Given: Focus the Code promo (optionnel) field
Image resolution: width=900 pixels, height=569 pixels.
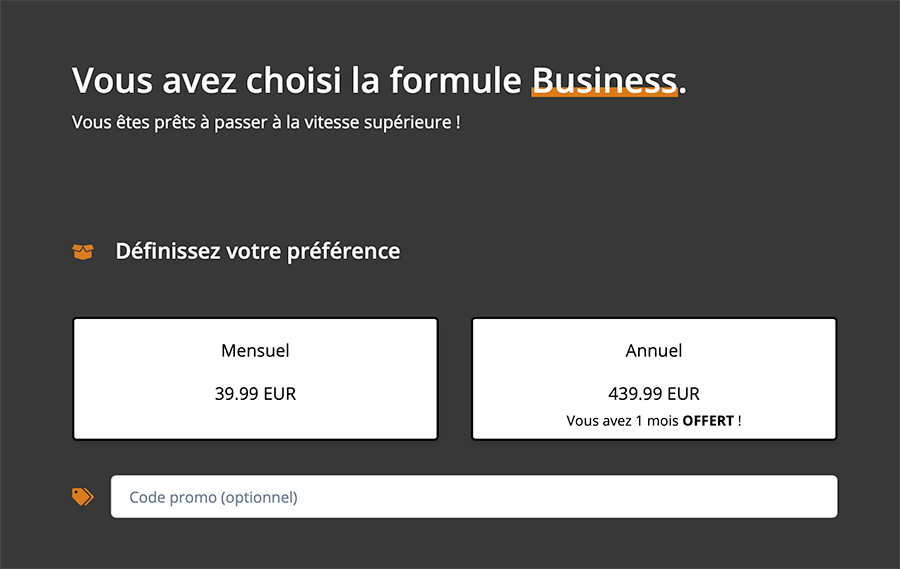Looking at the screenshot, I should click(474, 497).
